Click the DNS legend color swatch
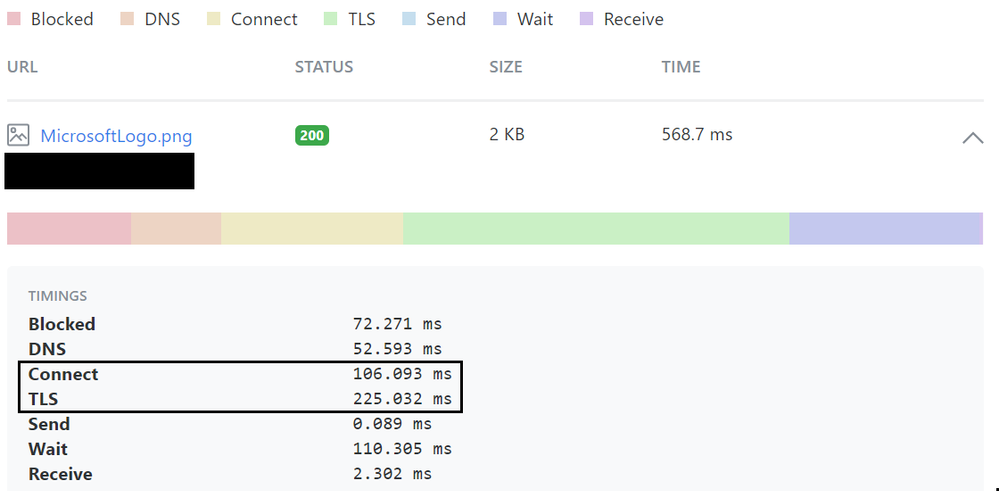Viewport: 999px width, 491px height. [127, 19]
